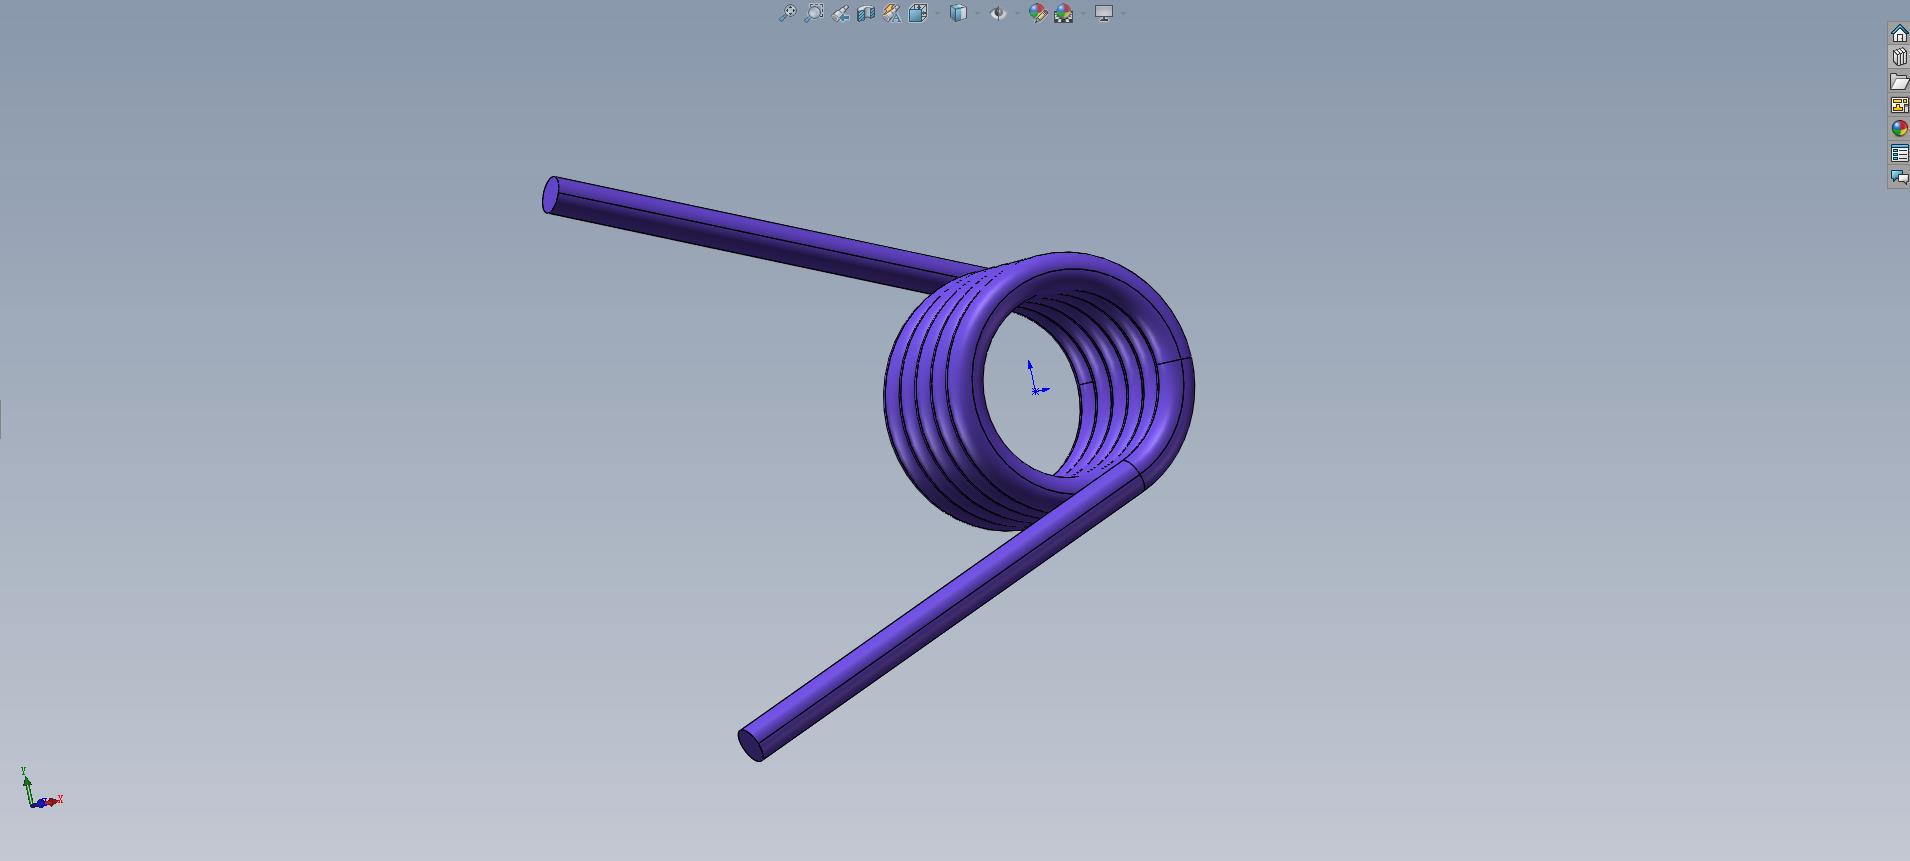Open the View Orientation cube icon
This screenshot has height=861, width=1910.
[x=918, y=13]
